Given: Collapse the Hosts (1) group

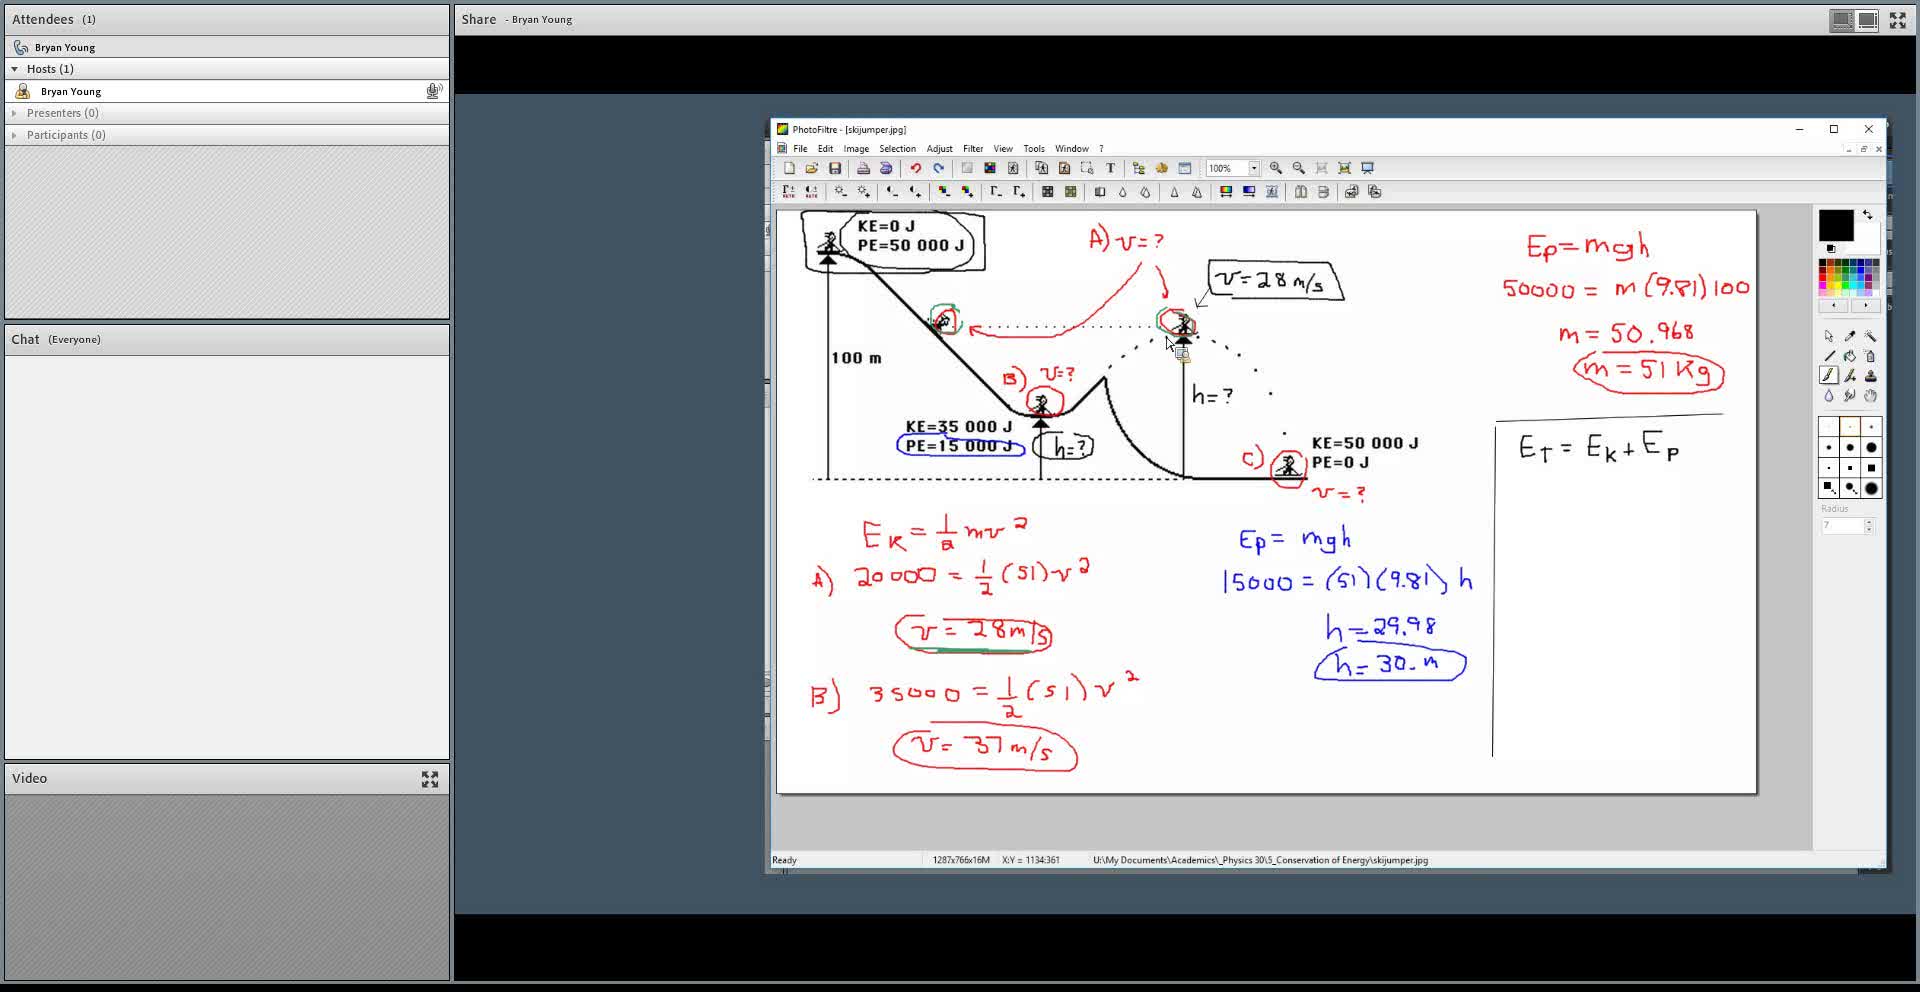Looking at the screenshot, I should [14, 69].
